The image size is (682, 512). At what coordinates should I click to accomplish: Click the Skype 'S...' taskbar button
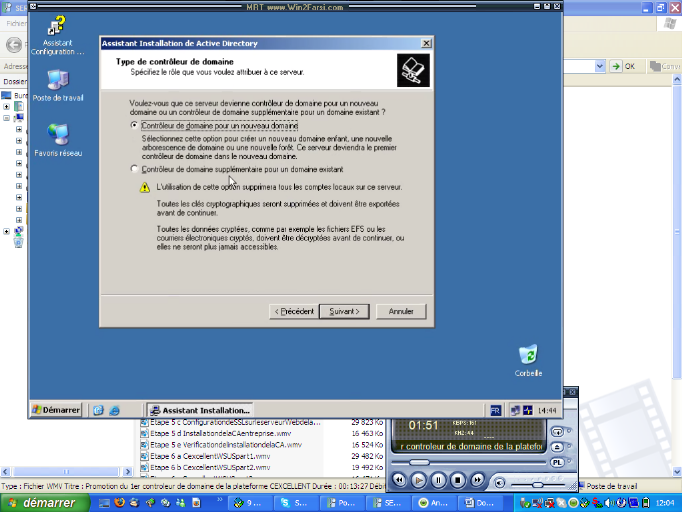click(295, 503)
